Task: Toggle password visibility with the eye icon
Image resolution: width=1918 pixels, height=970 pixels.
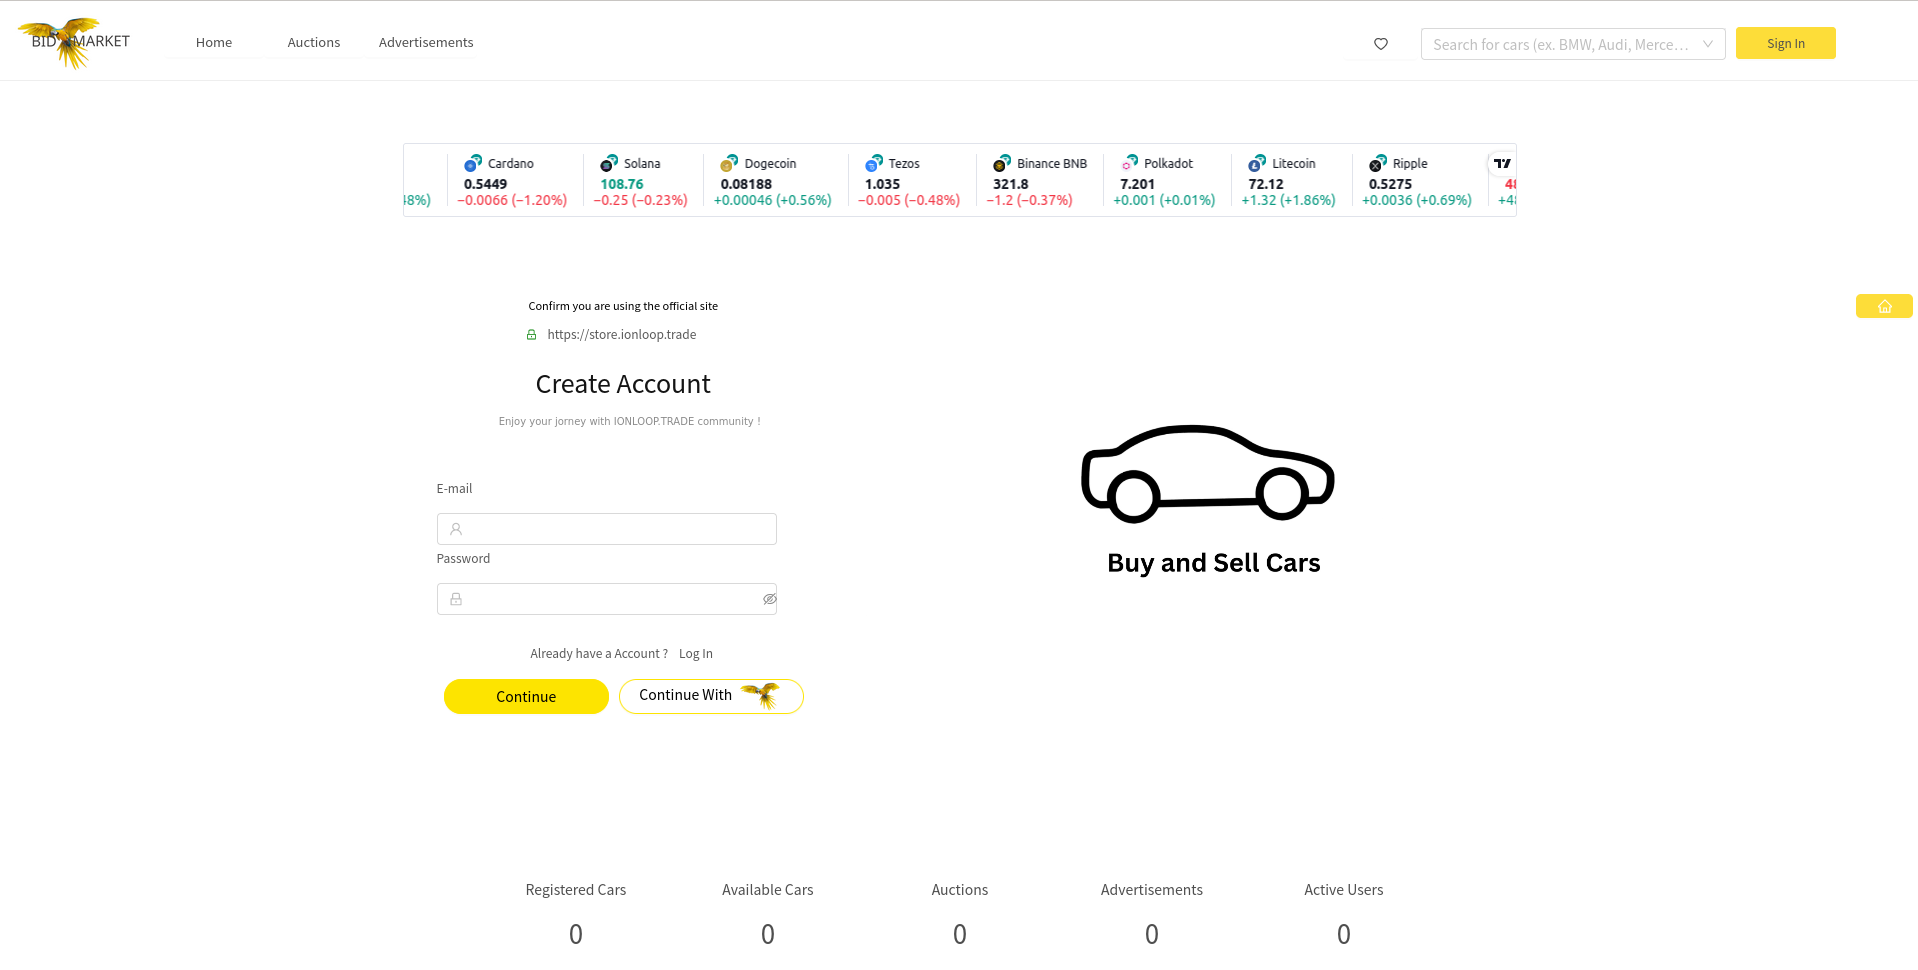Action: [769, 598]
